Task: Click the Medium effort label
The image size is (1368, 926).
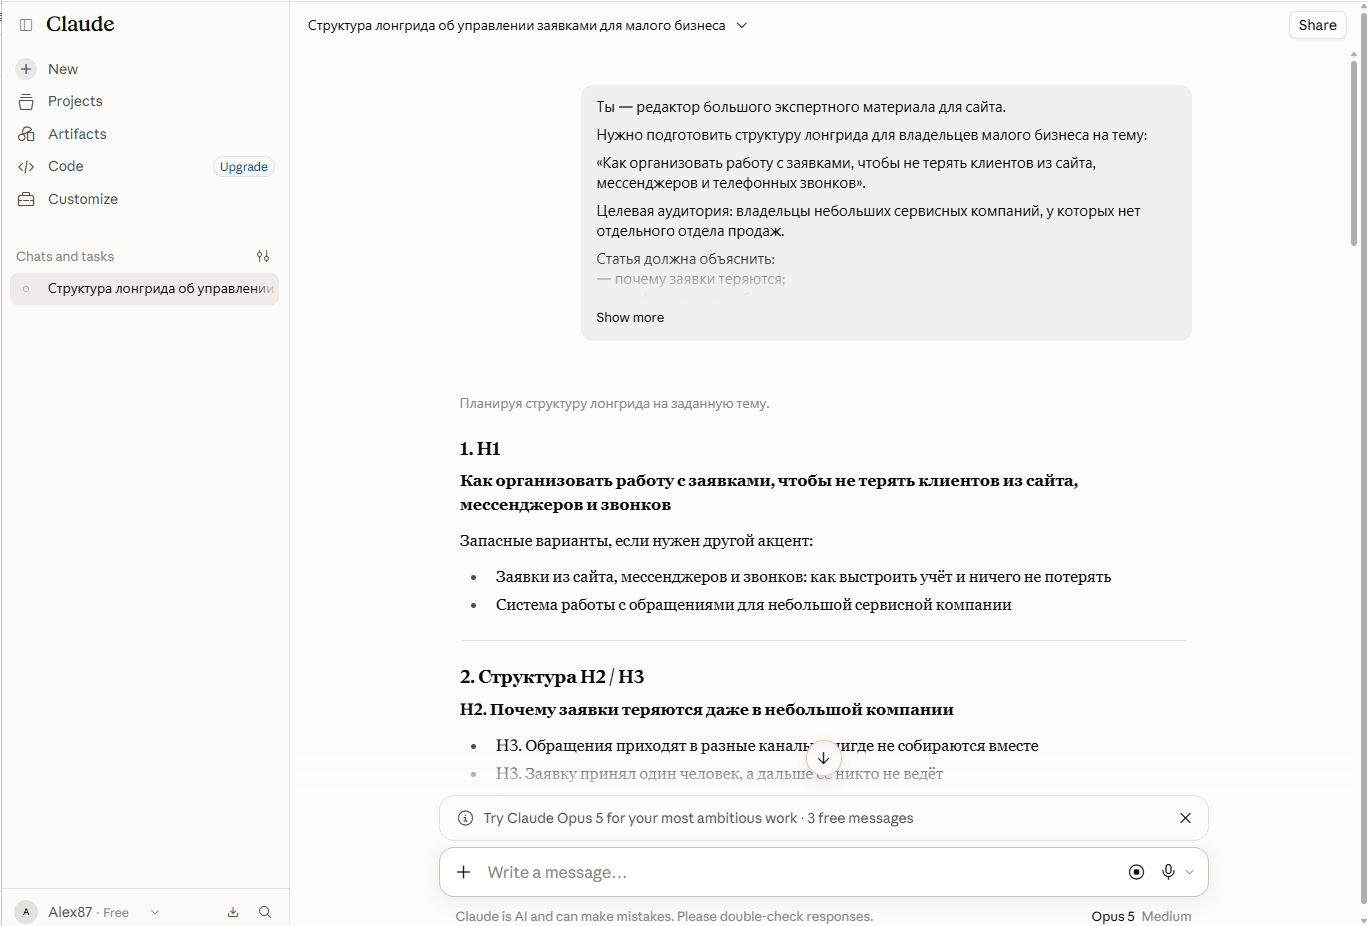Action: click(x=1166, y=916)
